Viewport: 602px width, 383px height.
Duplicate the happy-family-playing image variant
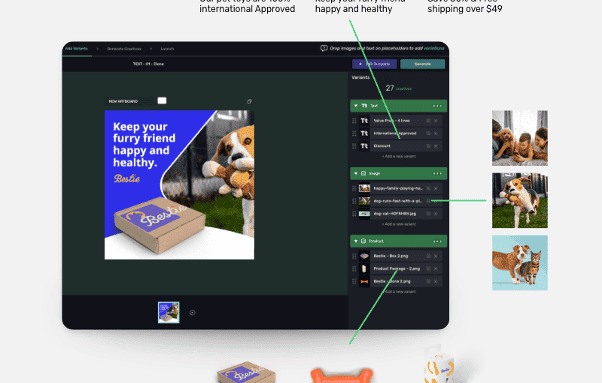click(428, 188)
